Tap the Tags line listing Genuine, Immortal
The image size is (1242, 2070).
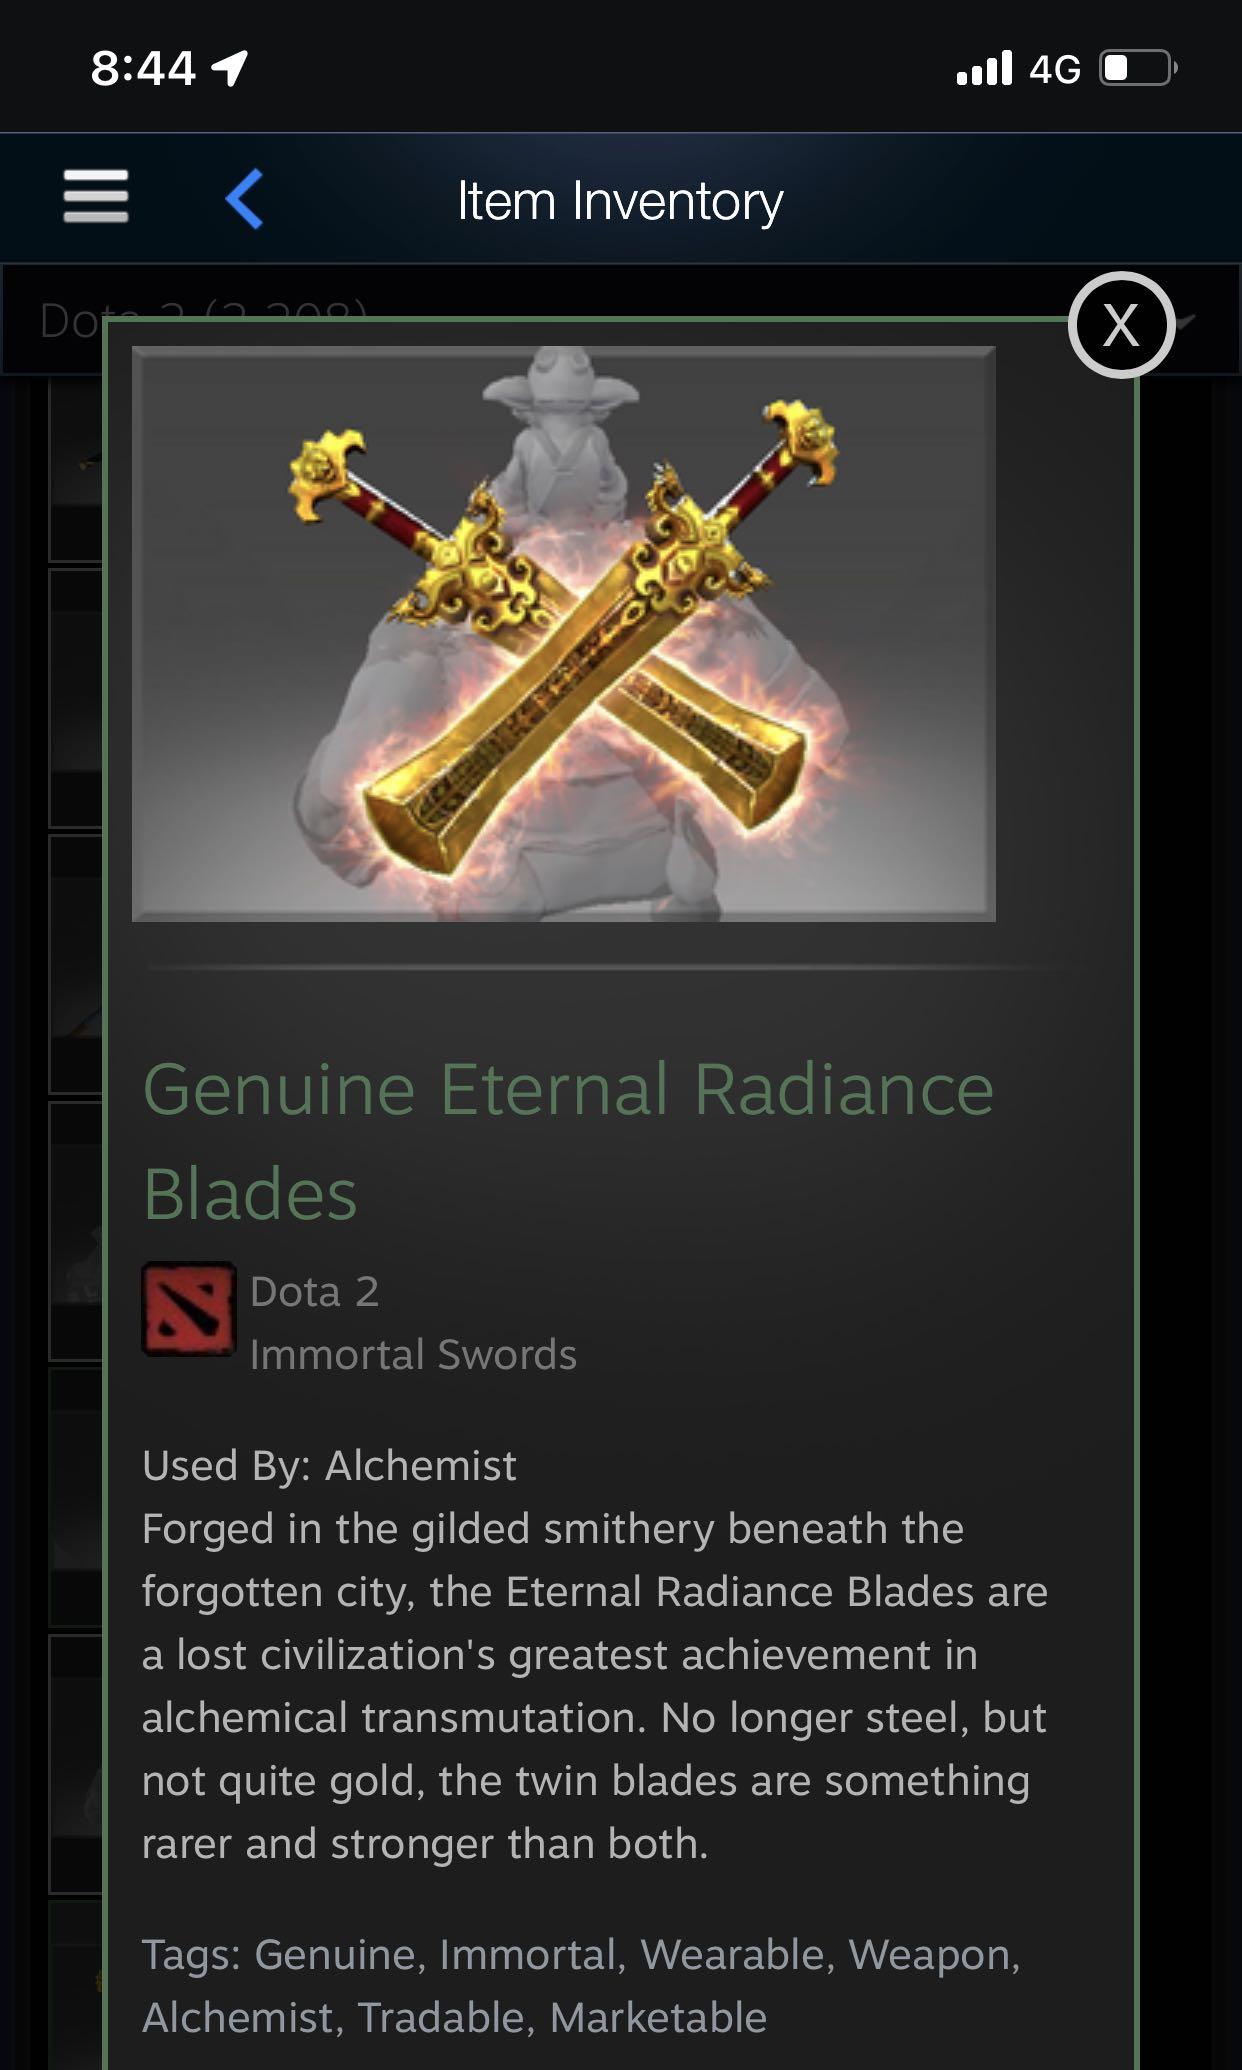point(581,1986)
